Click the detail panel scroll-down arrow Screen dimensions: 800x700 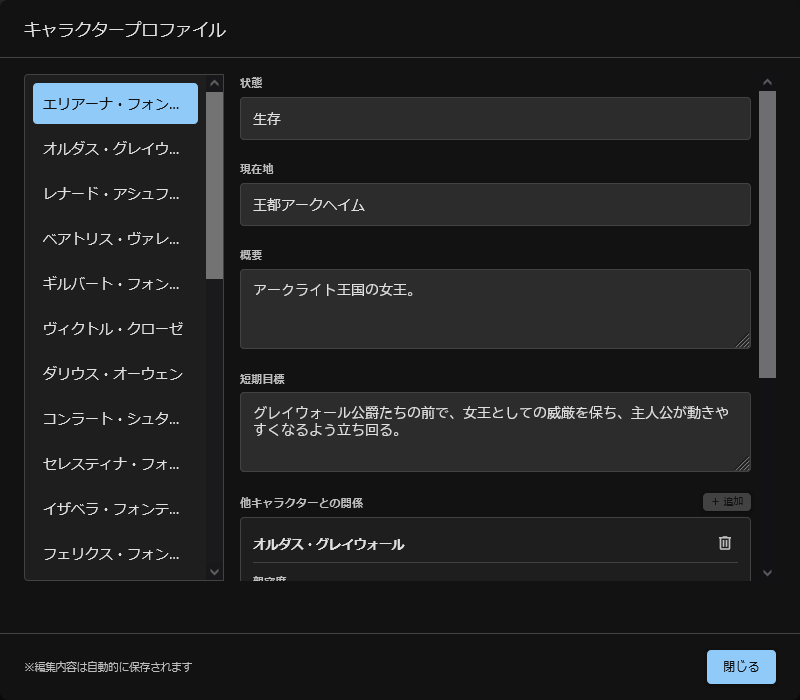(x=767, y=573)
